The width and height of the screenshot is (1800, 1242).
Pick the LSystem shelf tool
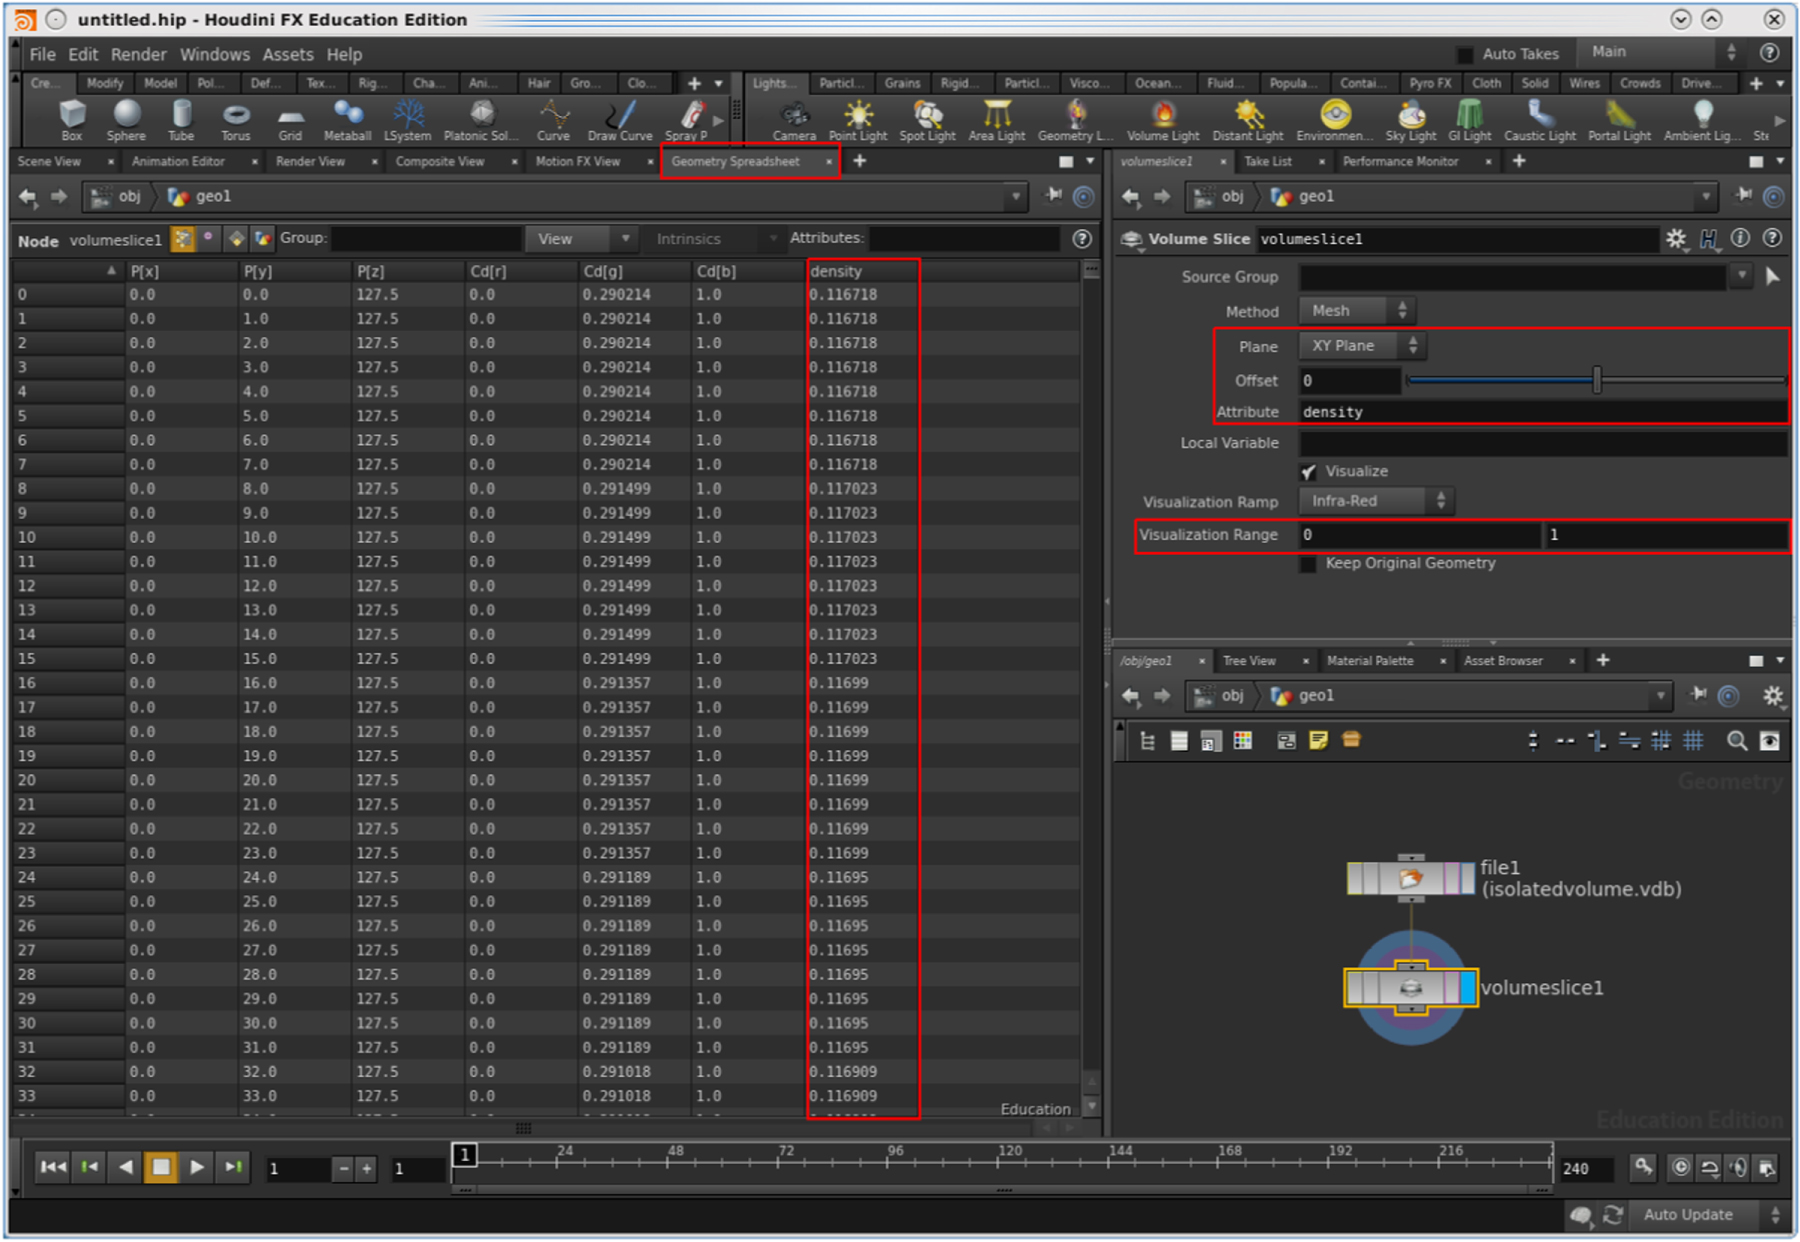click(408, 119)
